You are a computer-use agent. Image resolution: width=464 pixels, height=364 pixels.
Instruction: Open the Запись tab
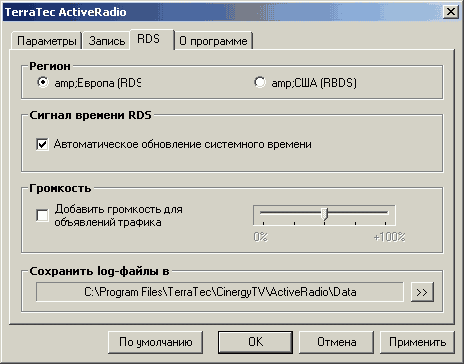pyautogui.click(x=107, y=41)
